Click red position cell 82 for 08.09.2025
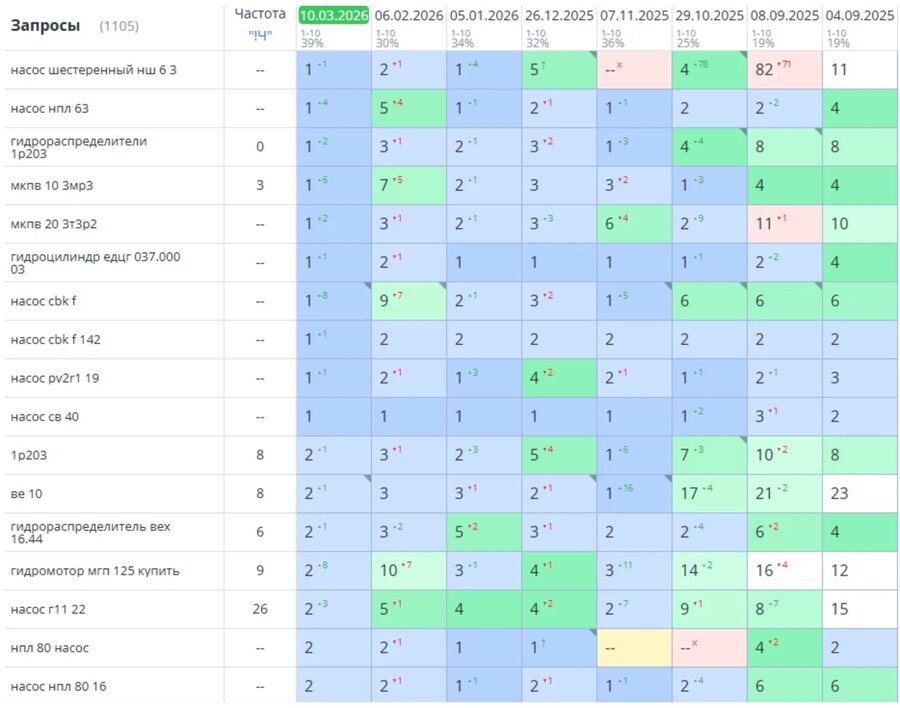 [785, 70]
